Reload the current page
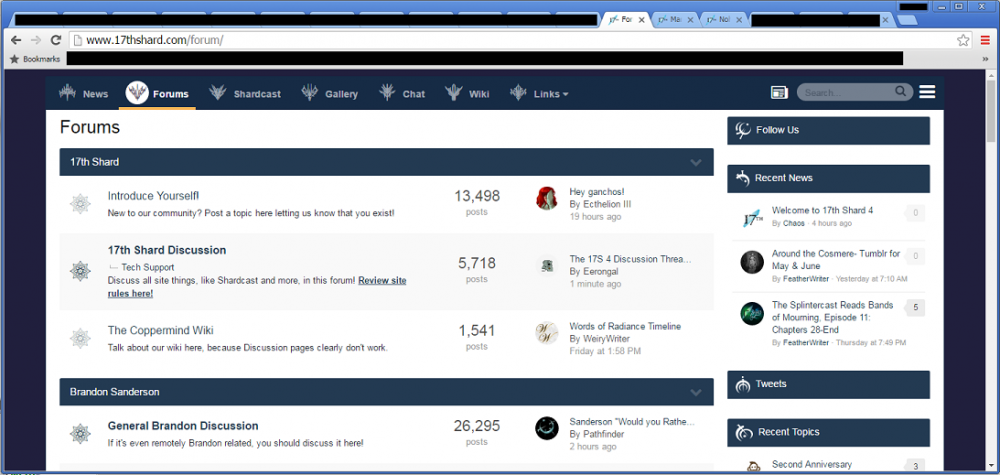 coord(55,40)
